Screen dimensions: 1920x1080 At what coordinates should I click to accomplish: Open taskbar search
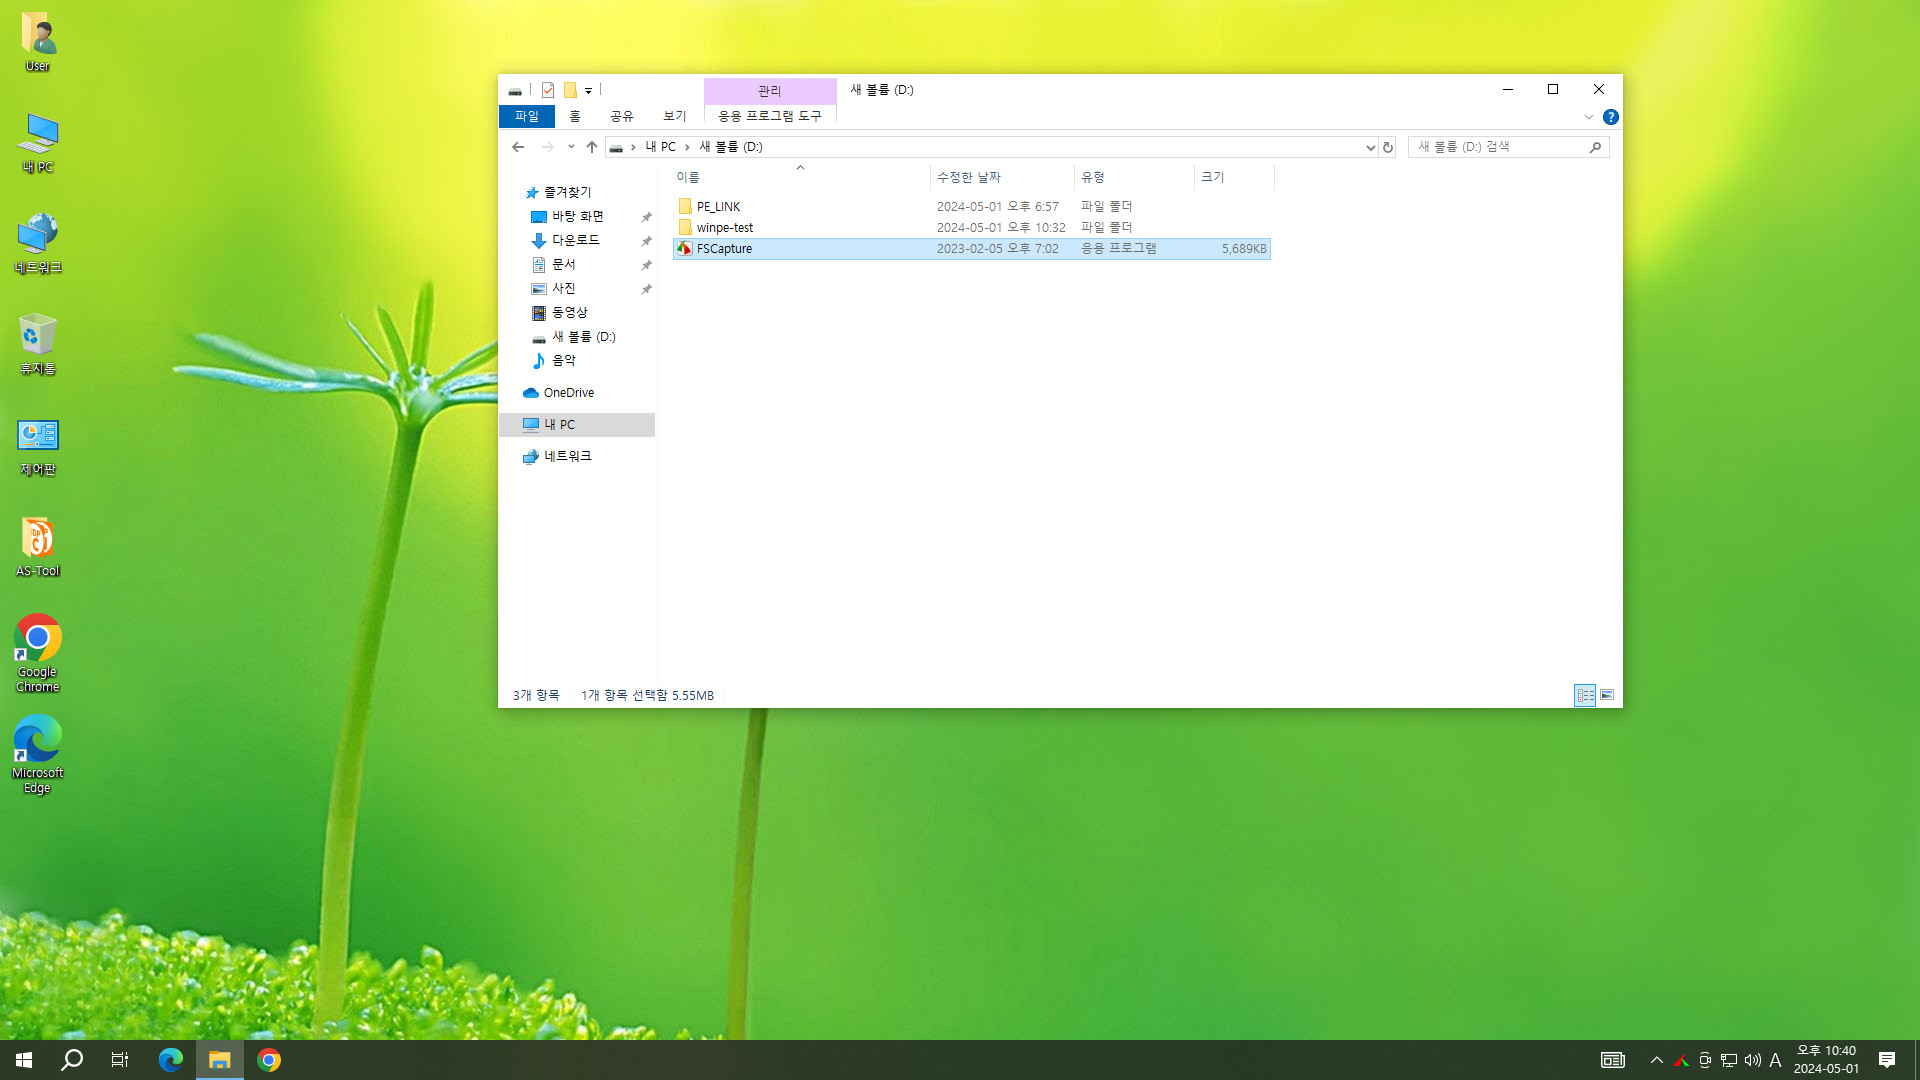(x=72, y=1060)
